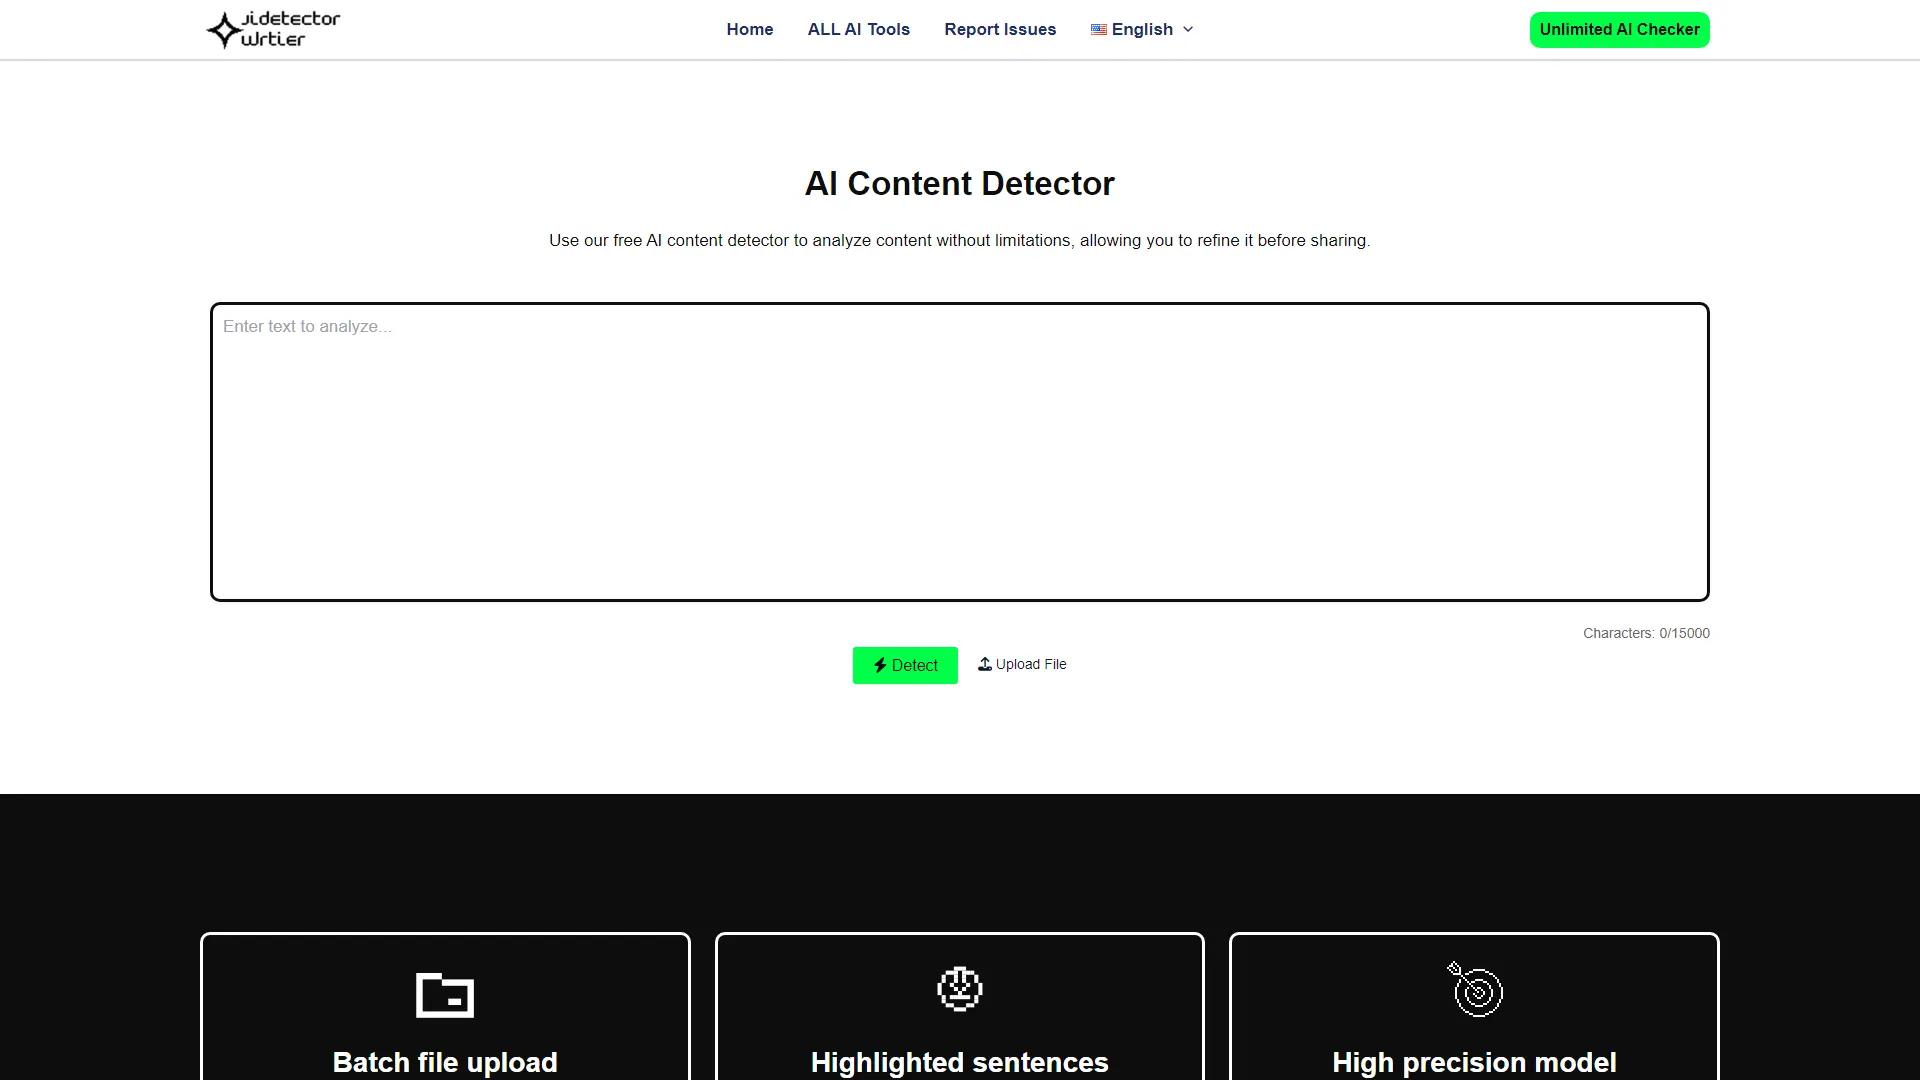Click the US flag icon next to English
The width and height of the screenshot is (1920, 1080).
tap(1099, 29)
